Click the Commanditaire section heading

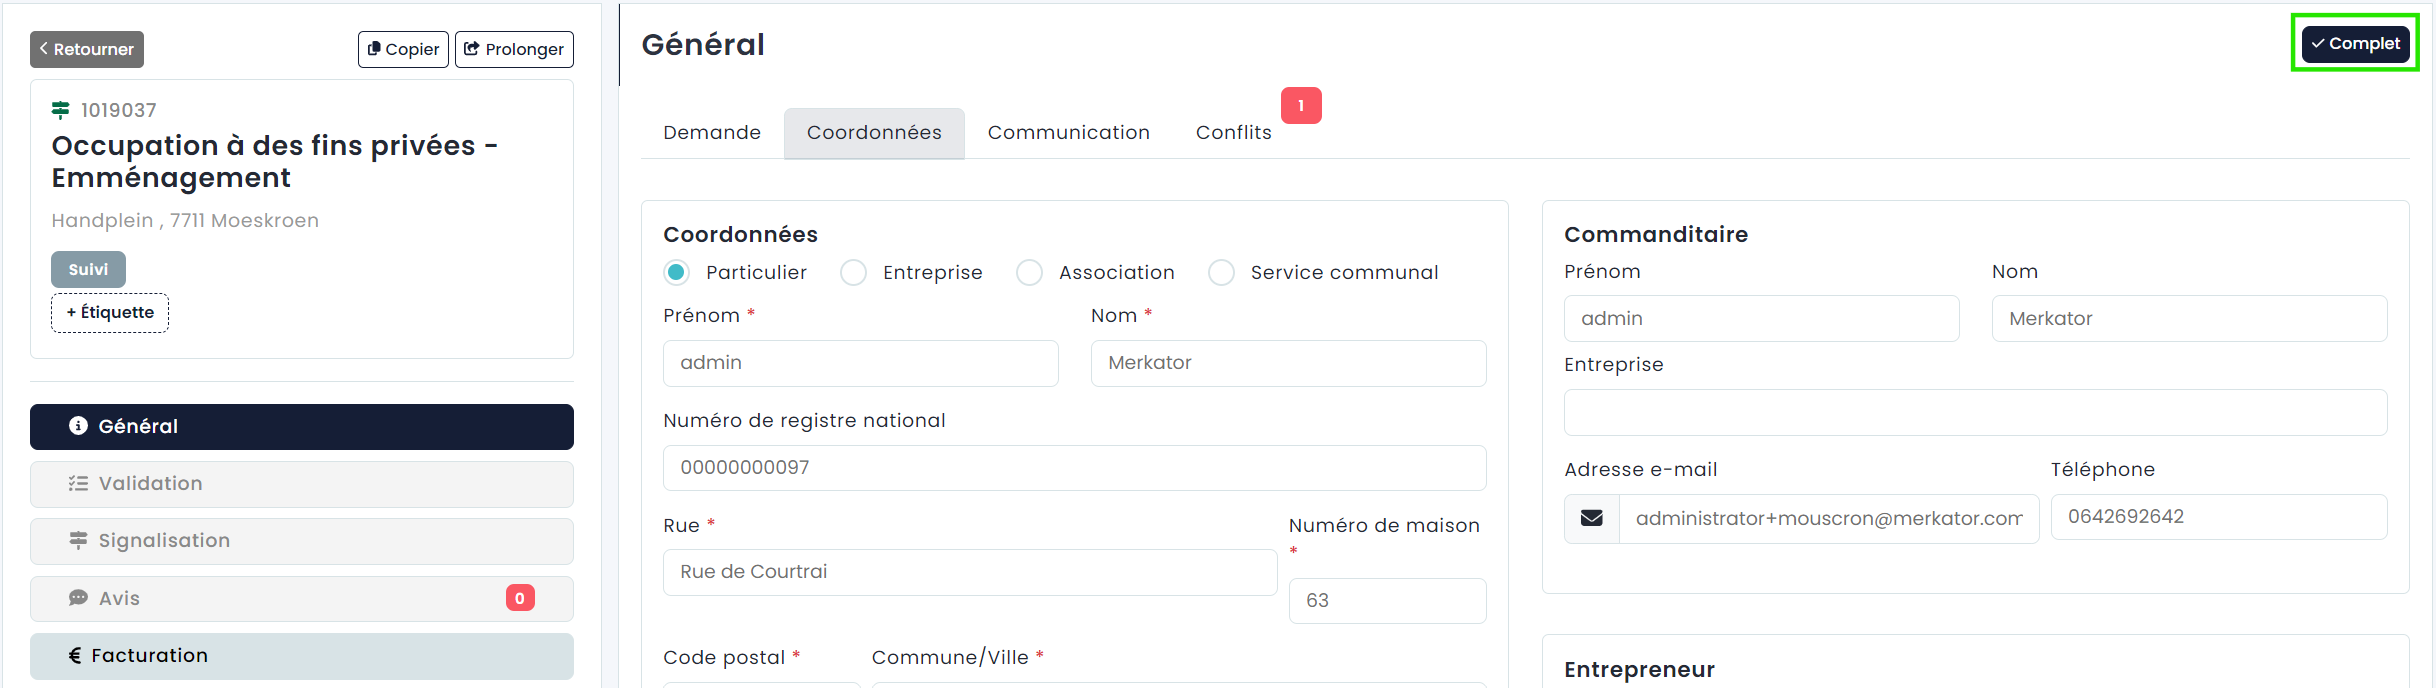pyautogui.click(x=1656, y=235)
